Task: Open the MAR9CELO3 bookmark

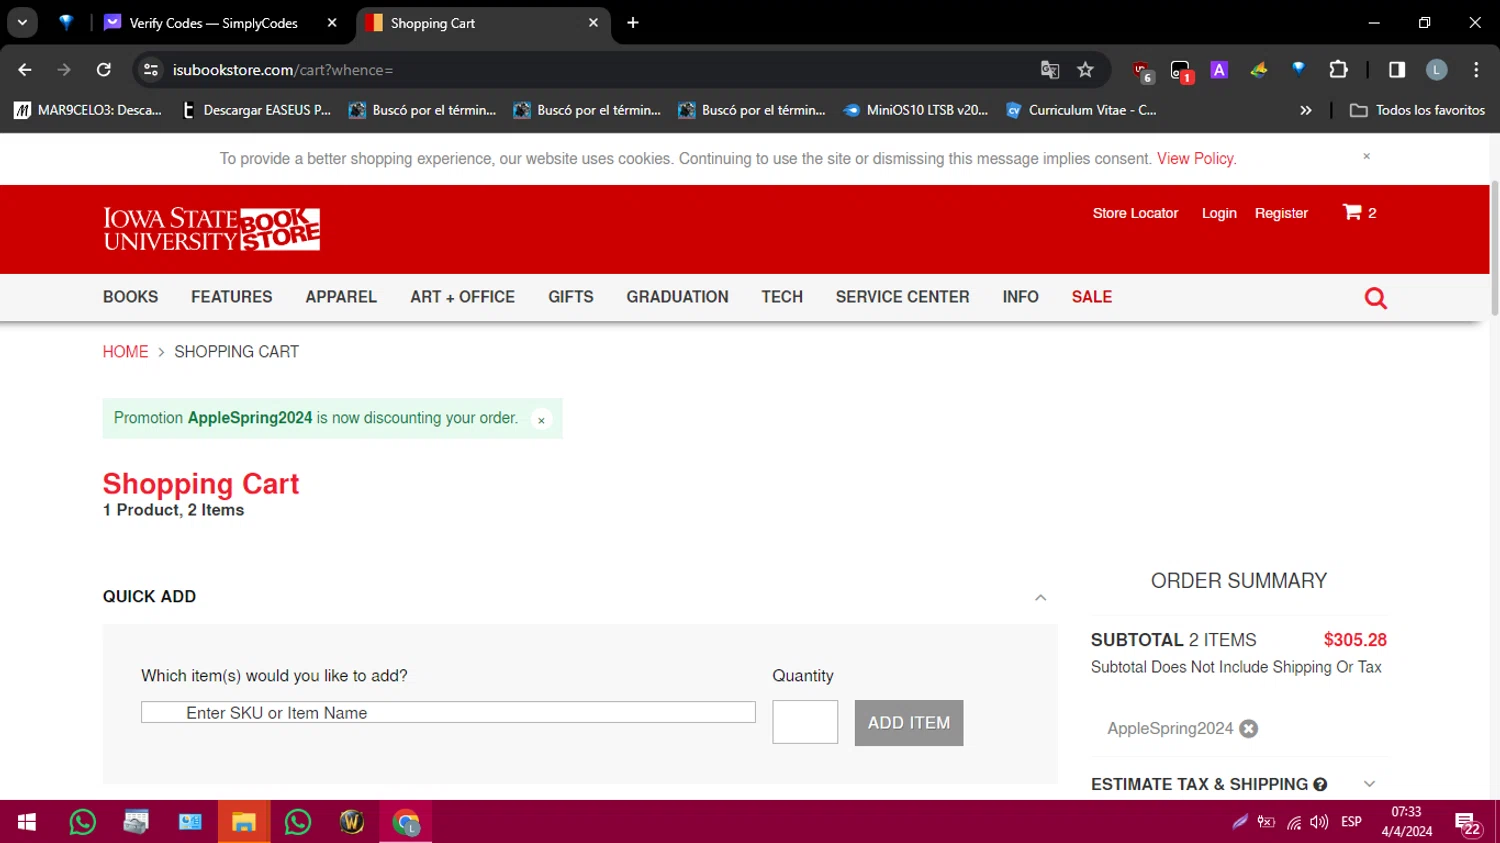Action: [88, 110]
